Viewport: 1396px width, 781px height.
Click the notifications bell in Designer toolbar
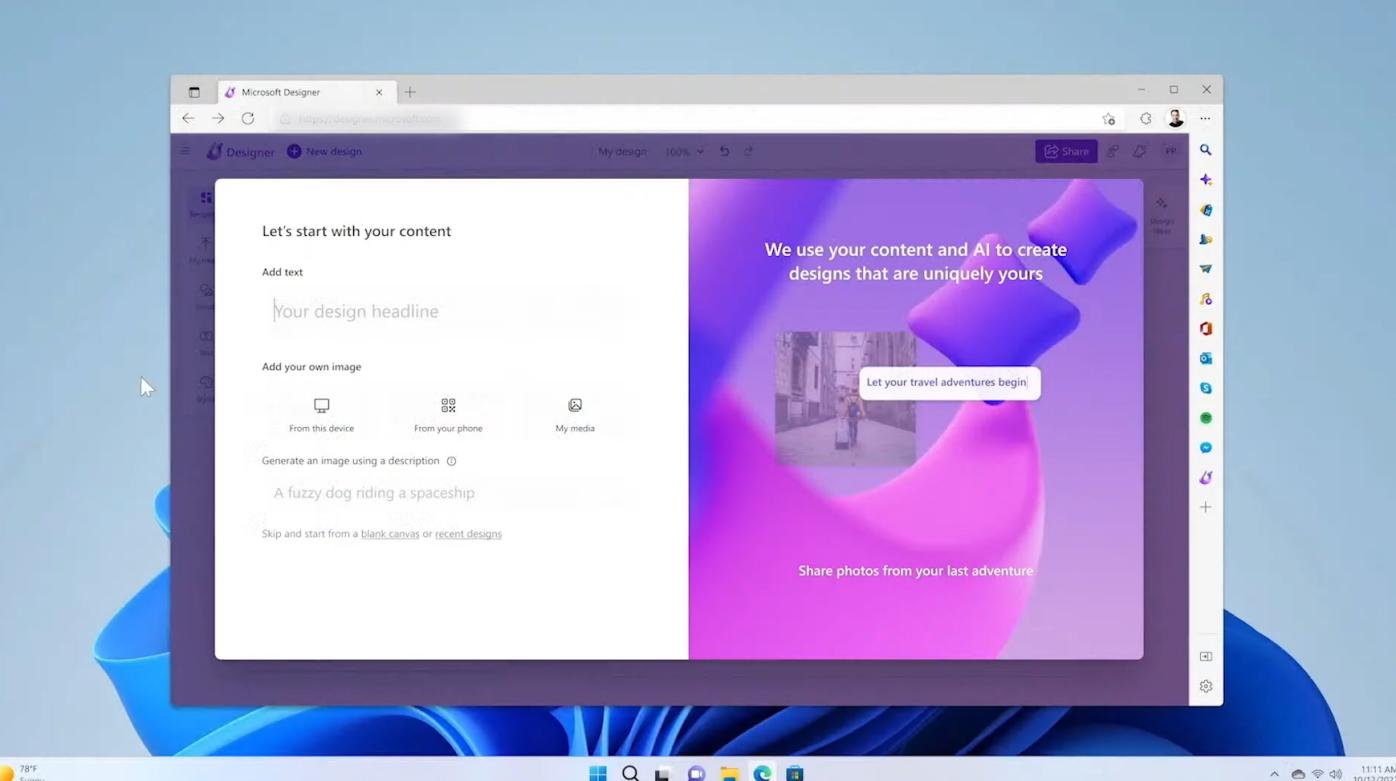pos(1139,151)
